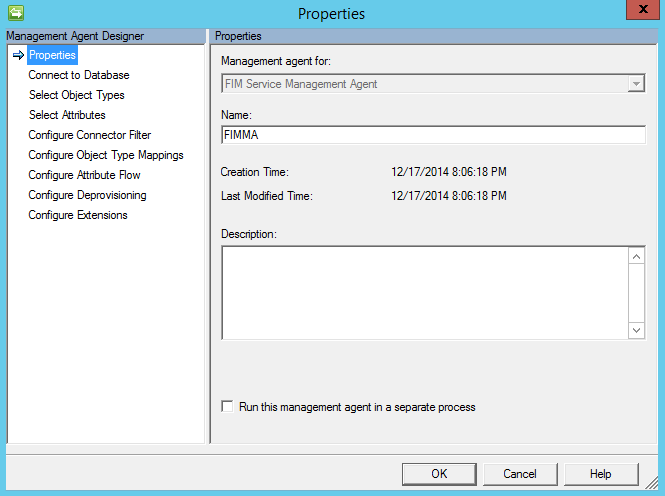Click the Description scrollbar up arrow
The height and width of the screenshot is (496, 665).
(636, 256)
